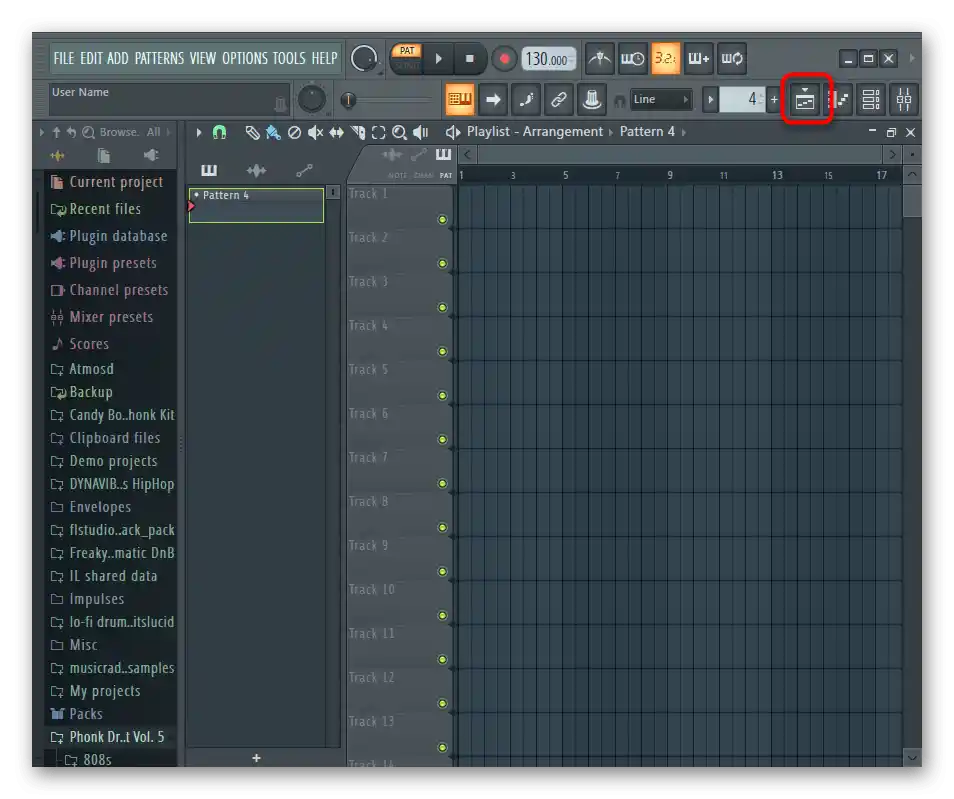954x799 pixels.
Task: Open the Channel rack
Action: click(871, 99)
